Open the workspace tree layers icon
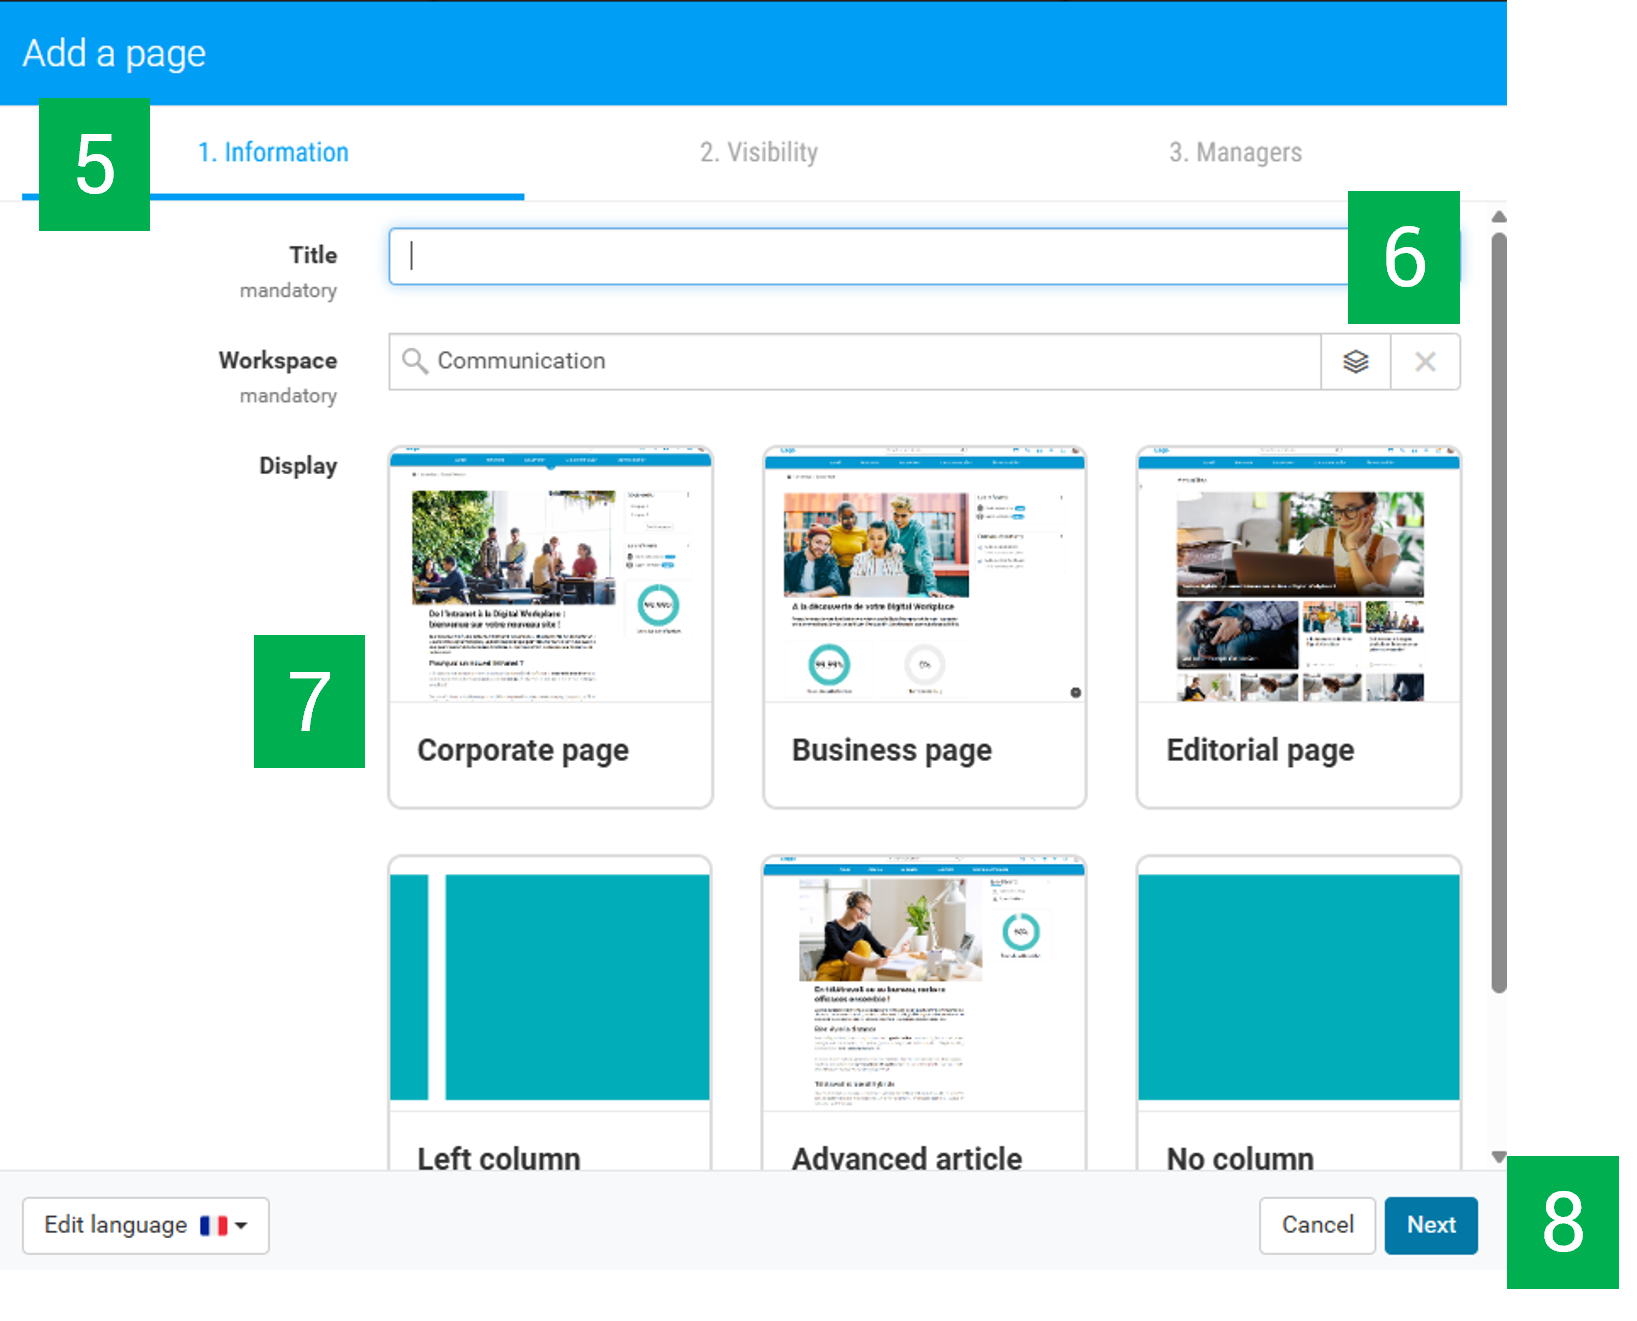This screenshot has width=1637, height=1321. pos(1355,362)
